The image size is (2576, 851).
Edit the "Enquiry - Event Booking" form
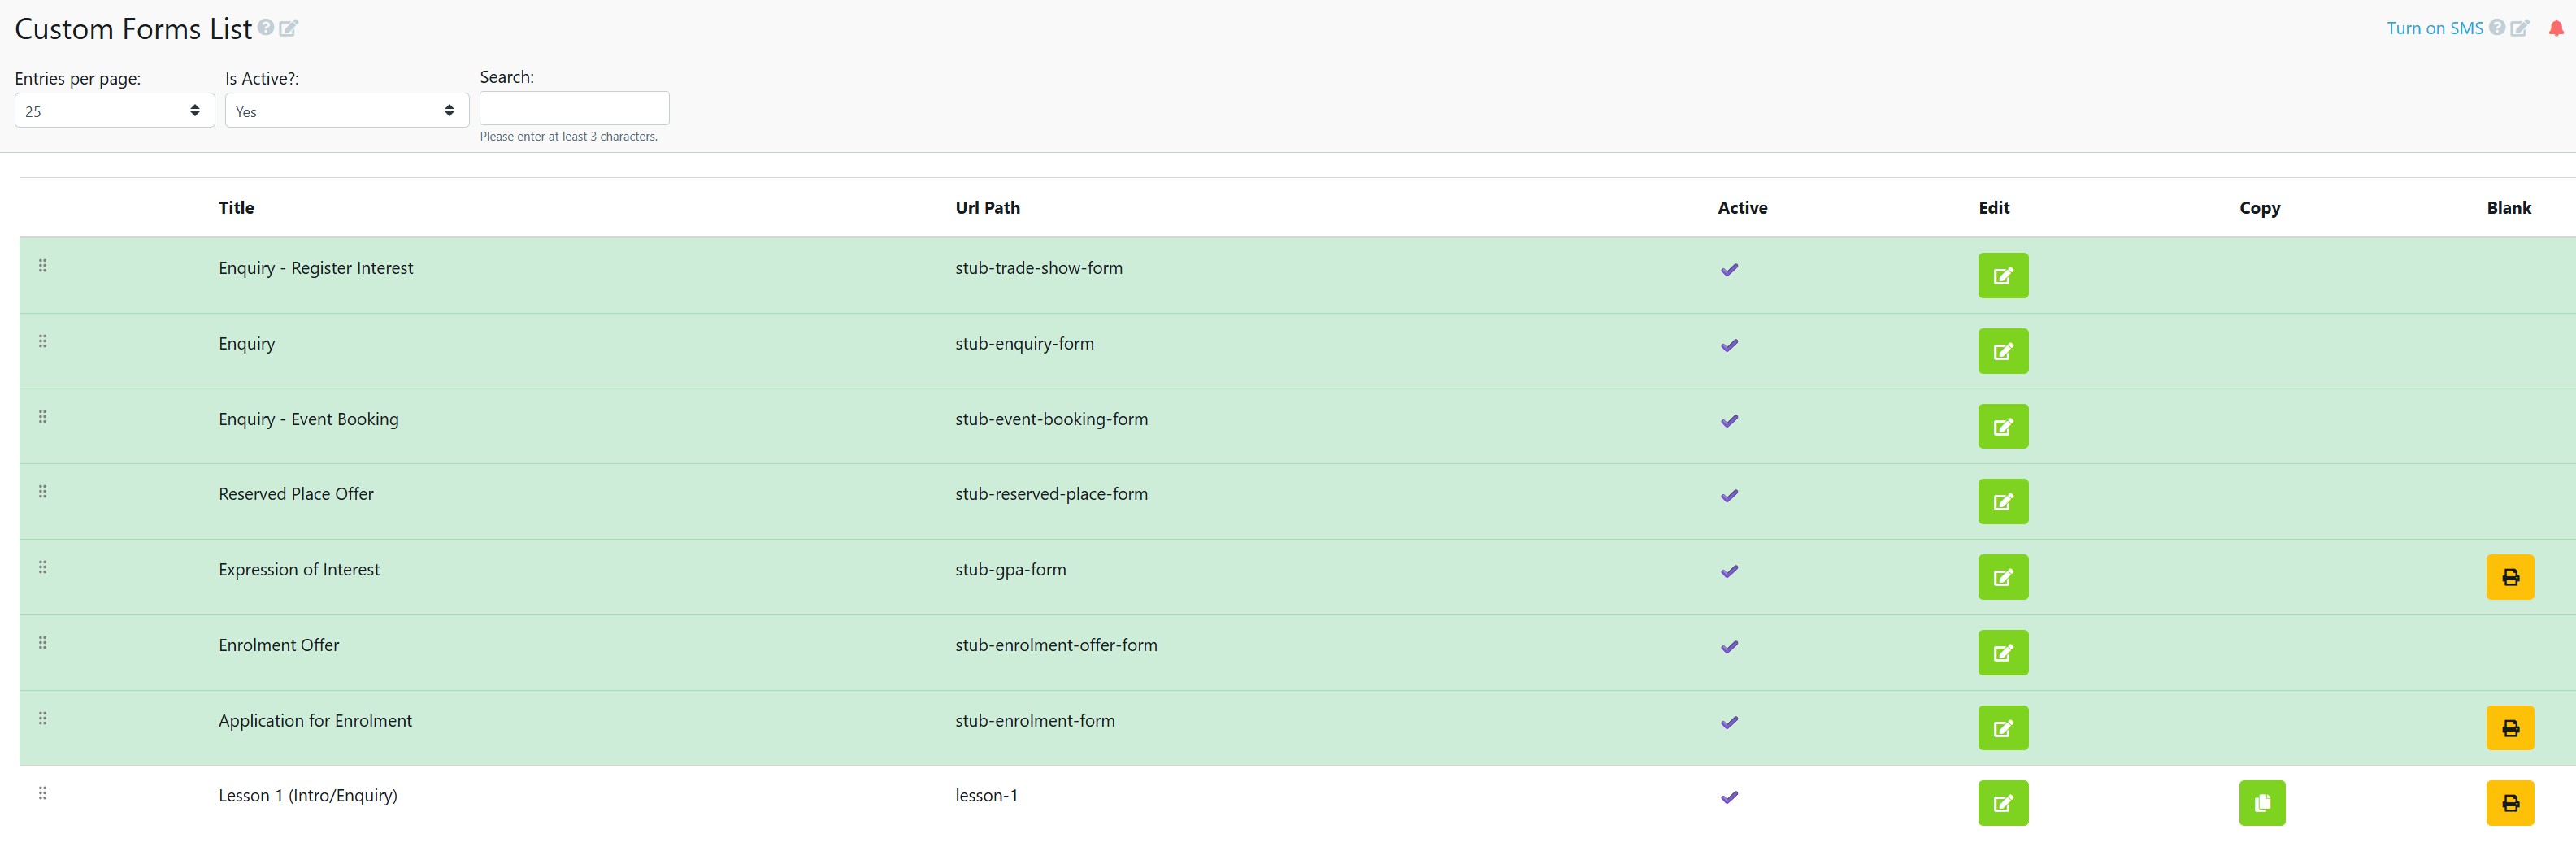coord(2002,426)
